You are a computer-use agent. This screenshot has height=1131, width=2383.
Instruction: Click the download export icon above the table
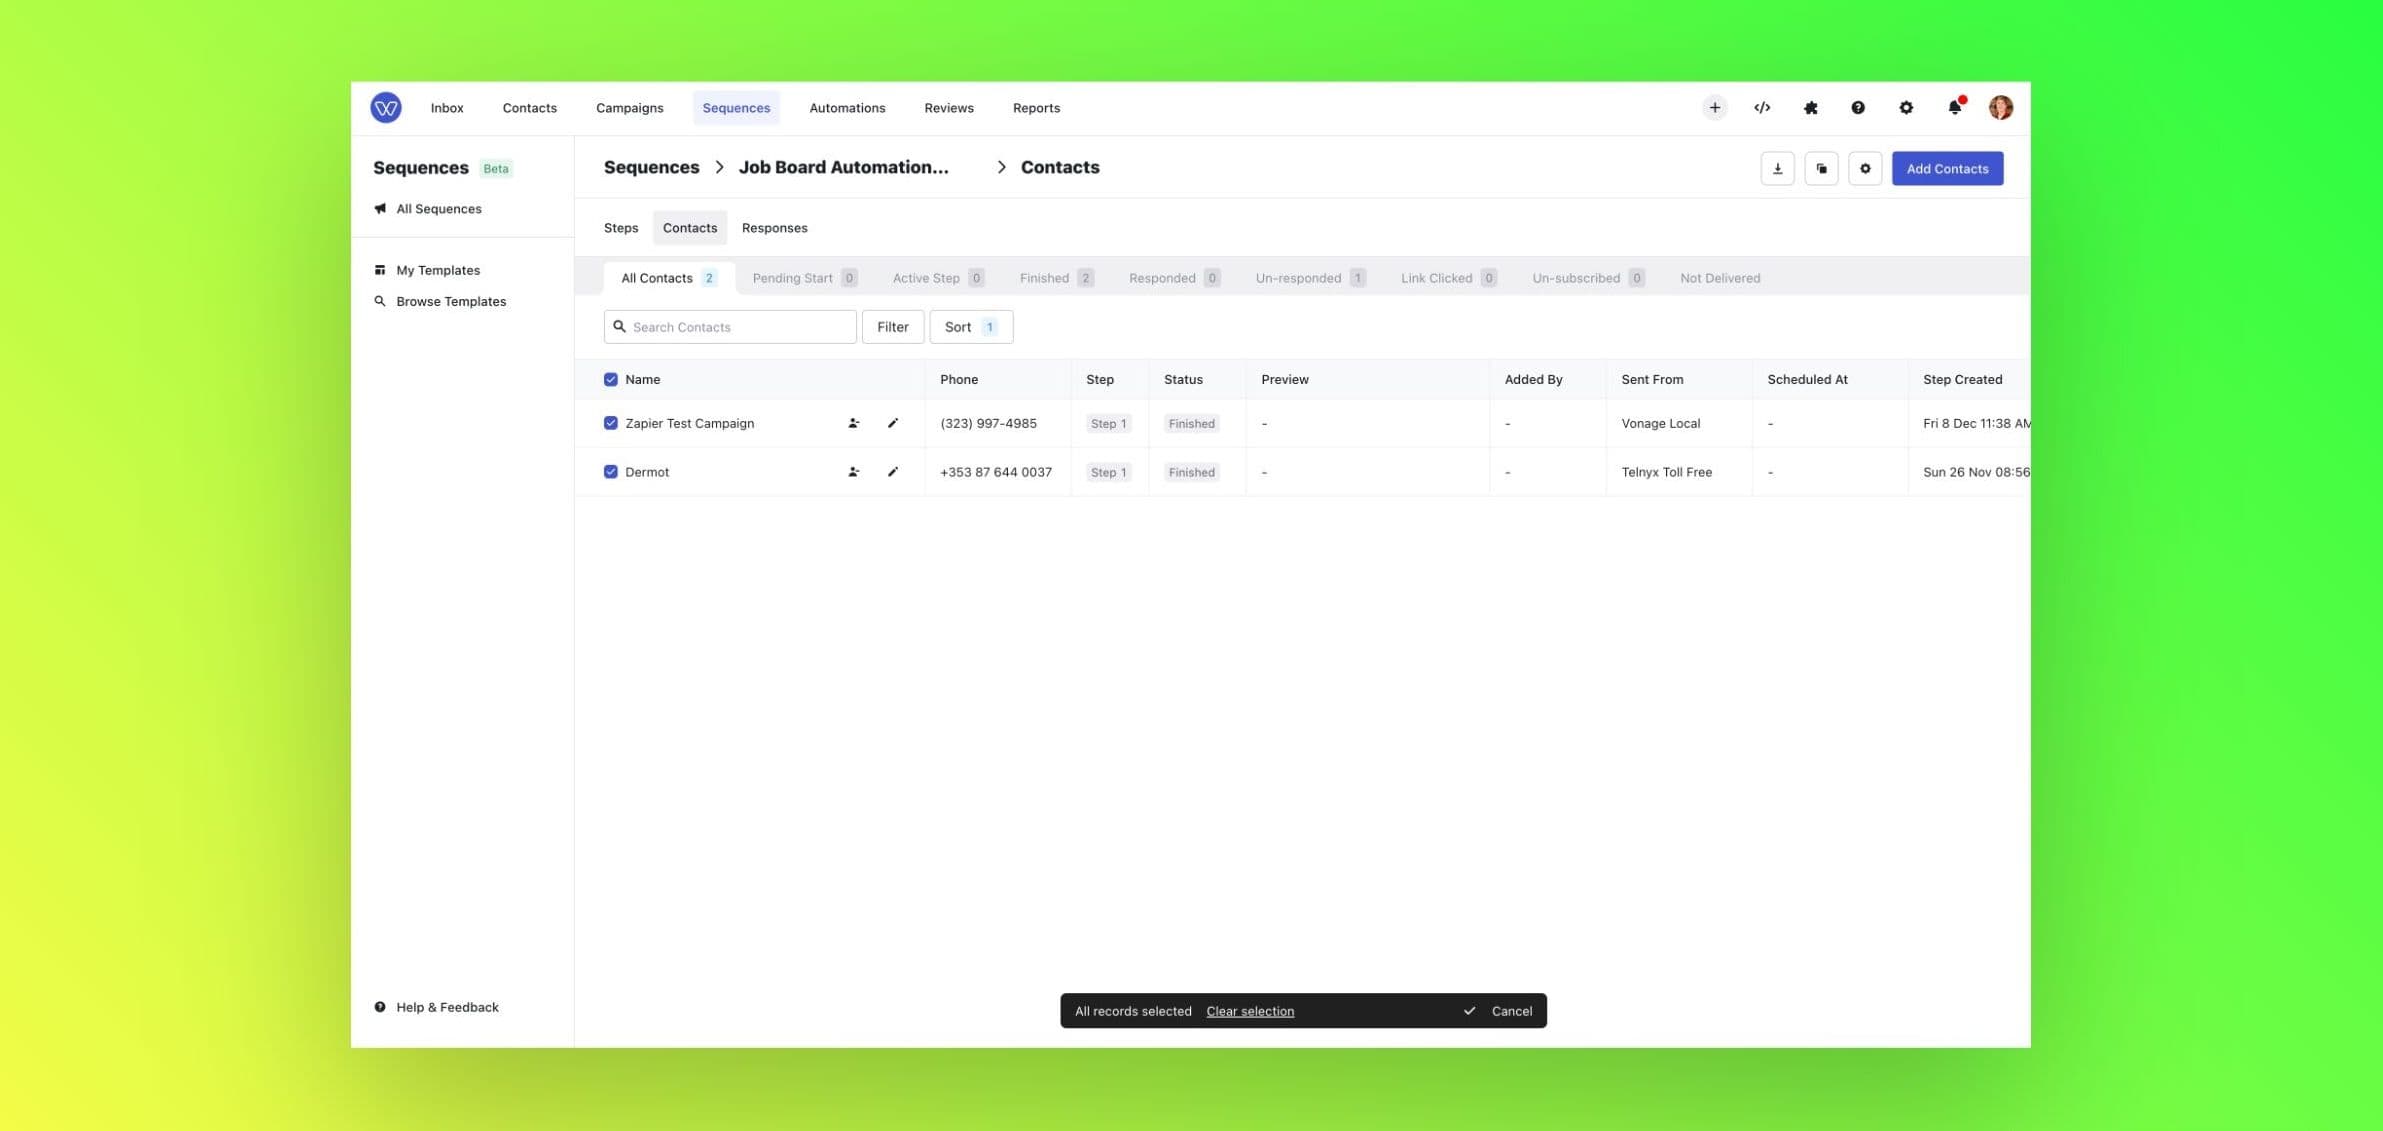tap(1777, 168)
